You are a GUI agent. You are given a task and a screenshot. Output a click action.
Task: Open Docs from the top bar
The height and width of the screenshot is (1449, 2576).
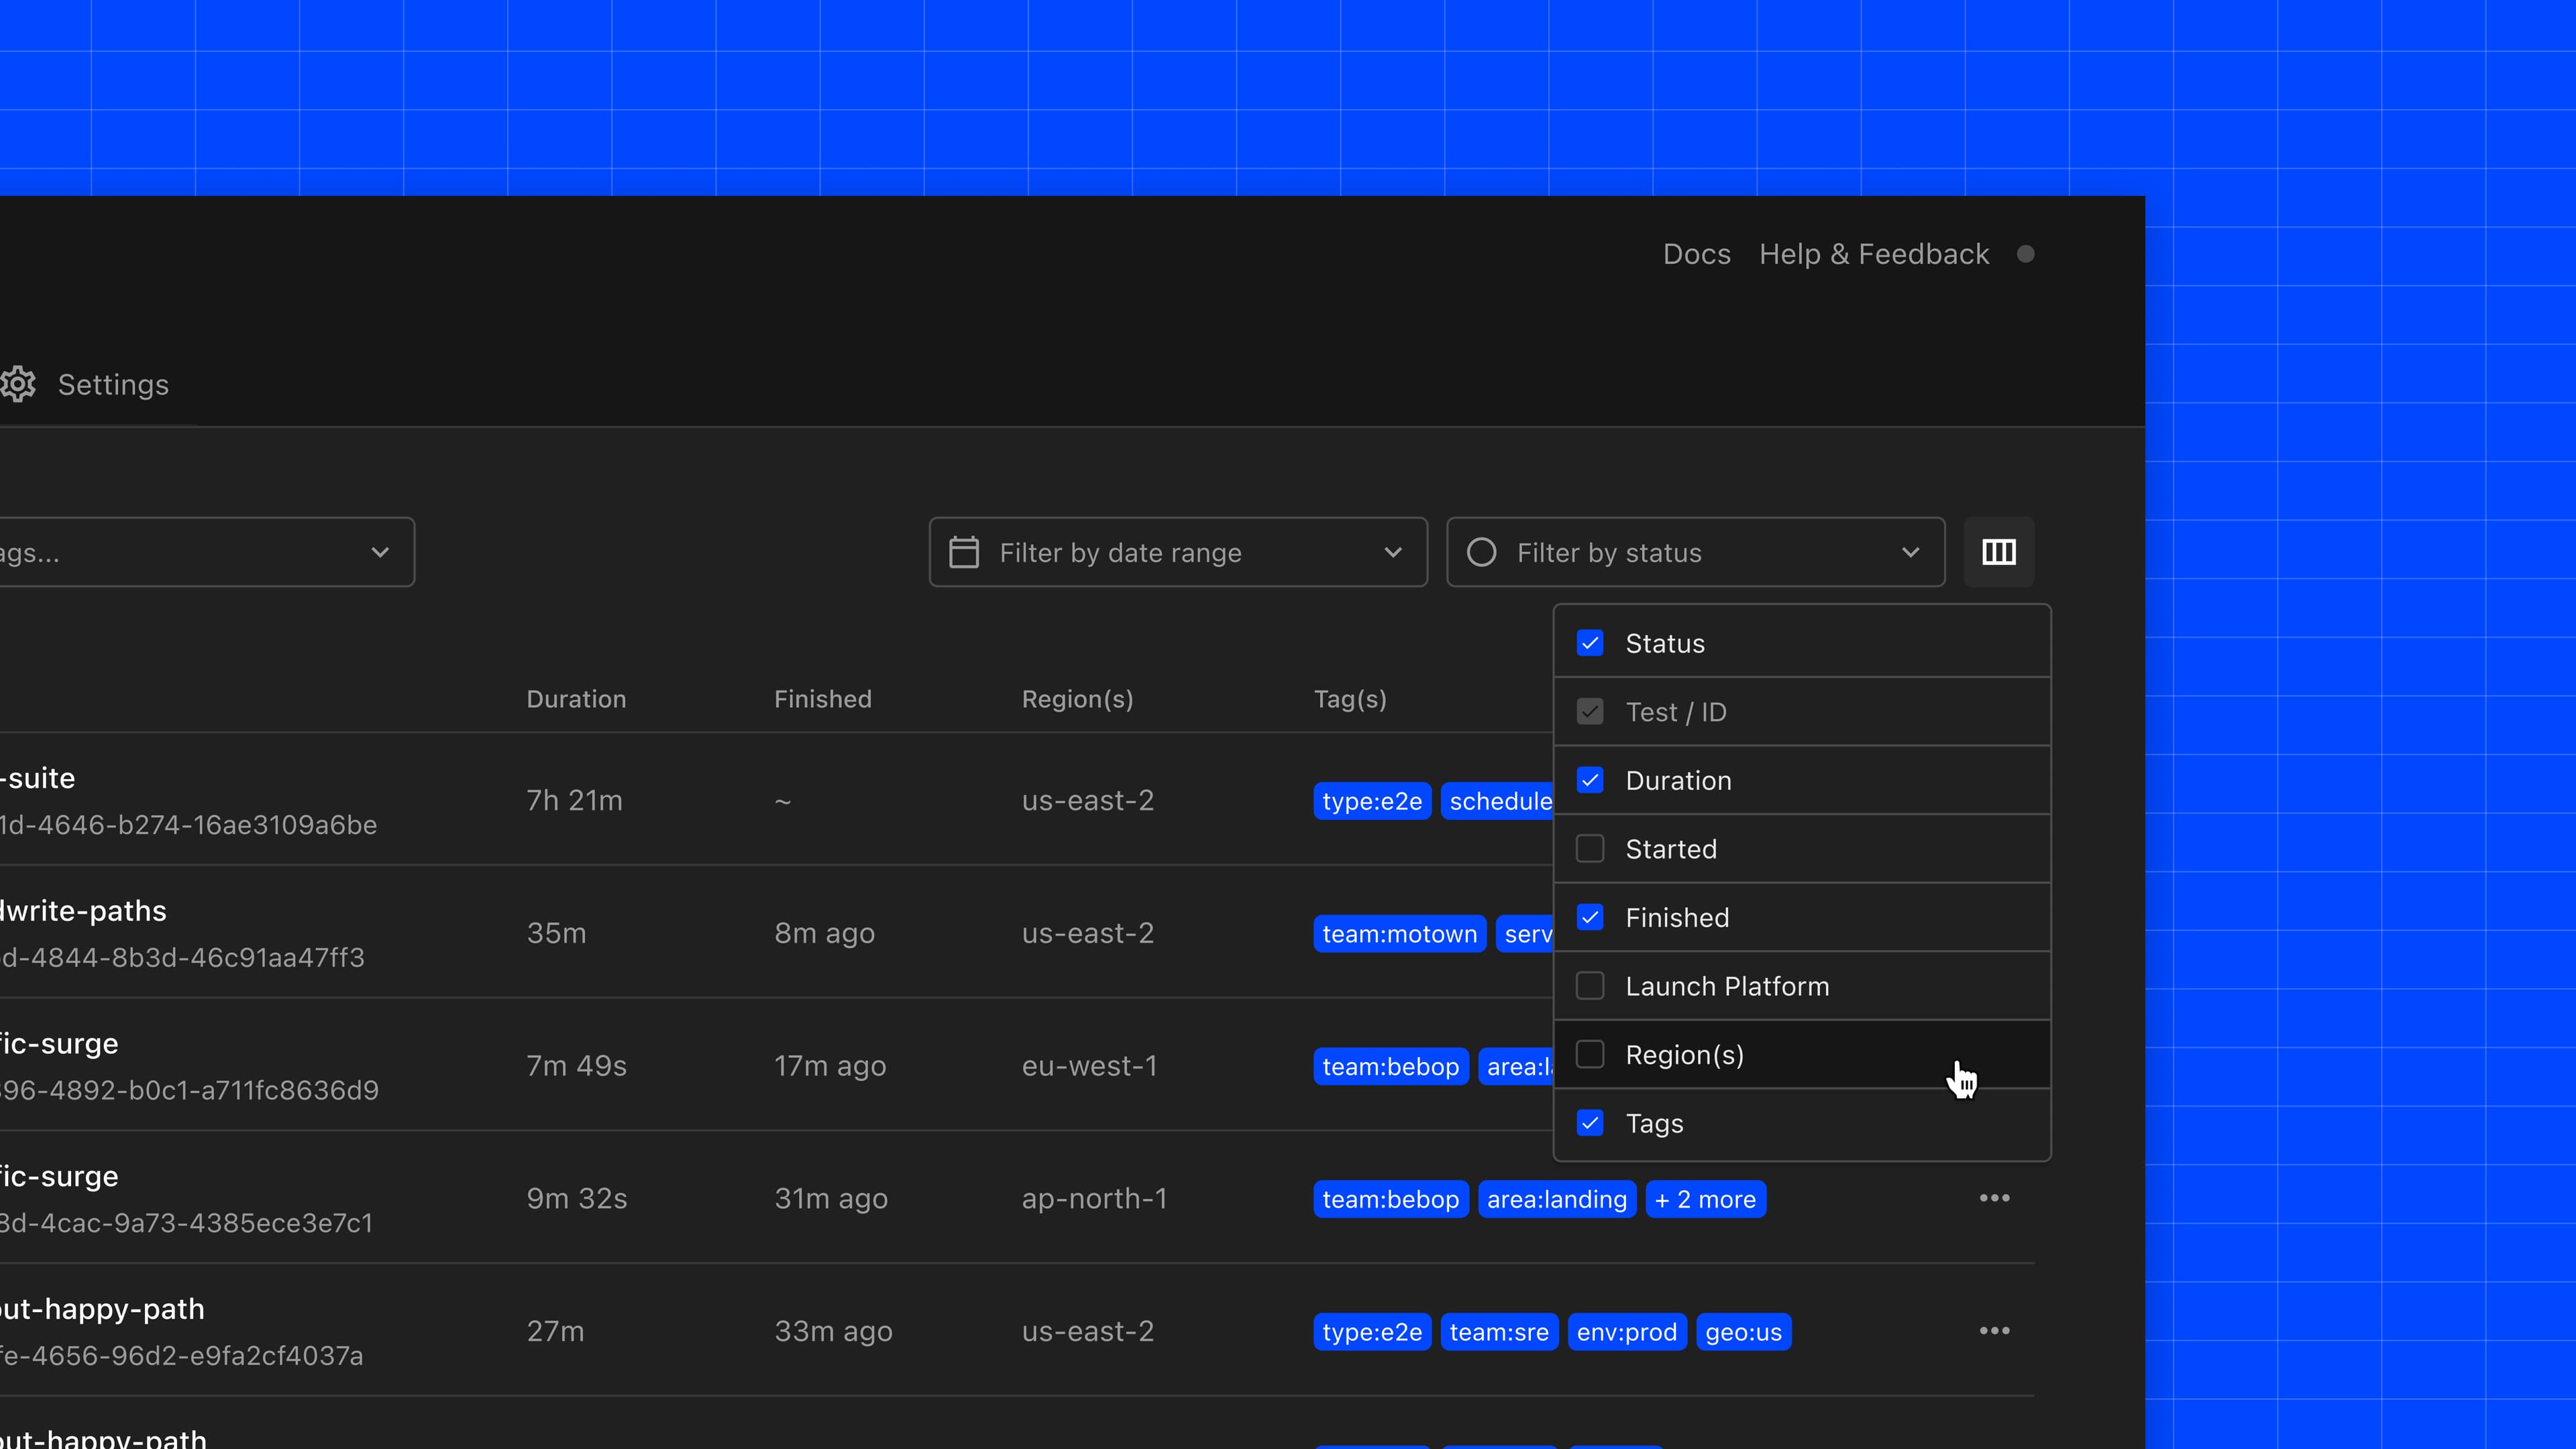tap(1696, 254)
